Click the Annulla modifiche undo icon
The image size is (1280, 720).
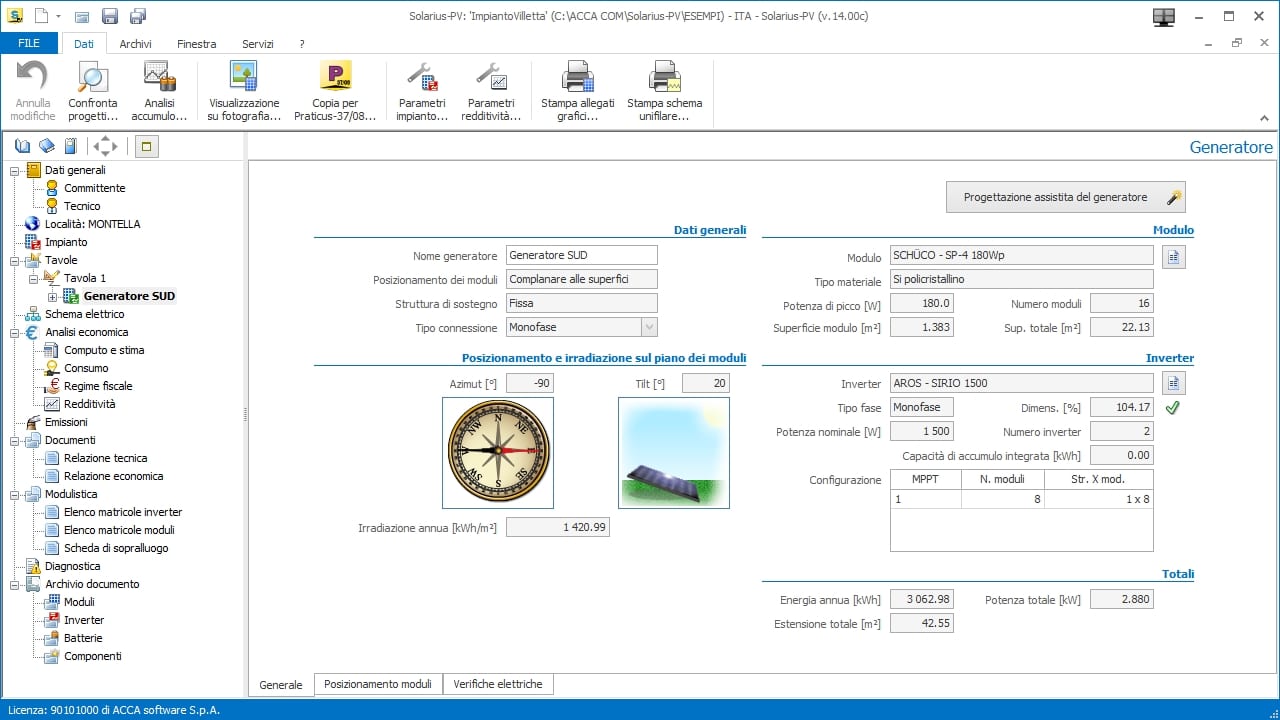click(x=33, y=77)
